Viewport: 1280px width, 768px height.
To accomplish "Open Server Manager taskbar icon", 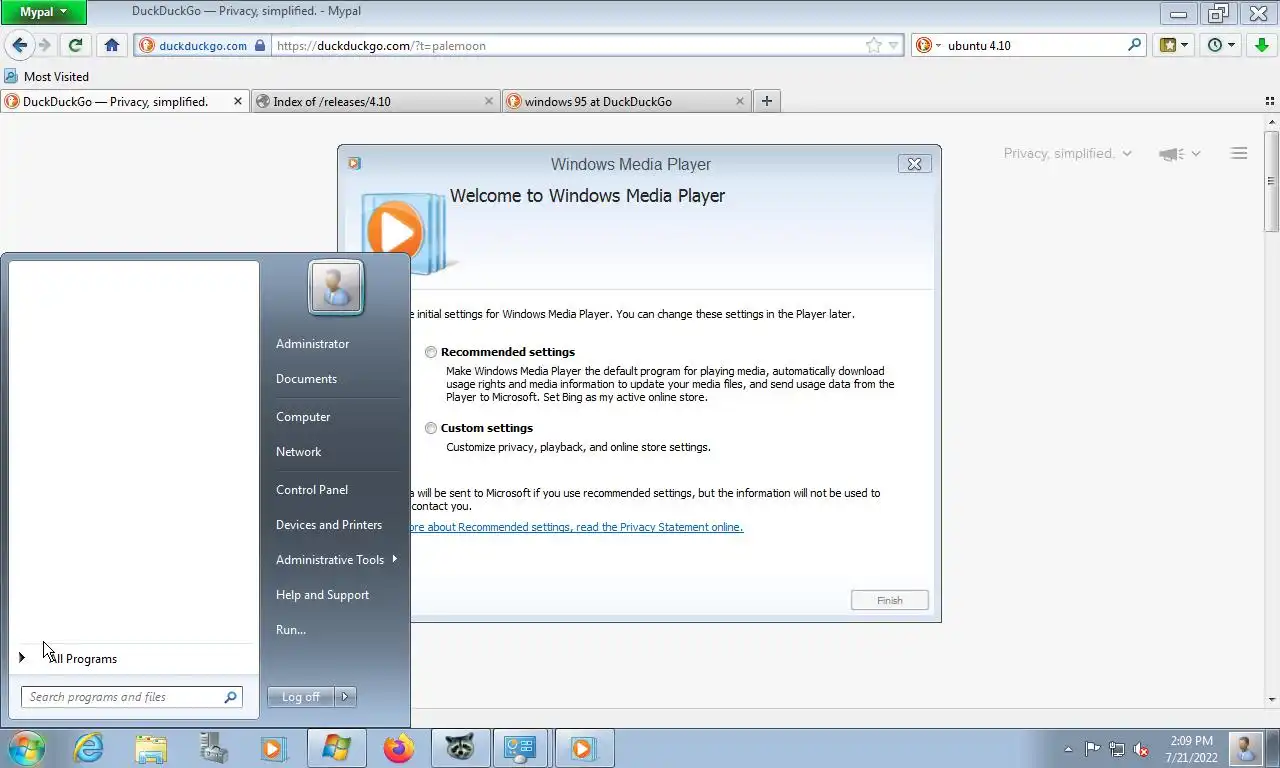I will point(213,748).
